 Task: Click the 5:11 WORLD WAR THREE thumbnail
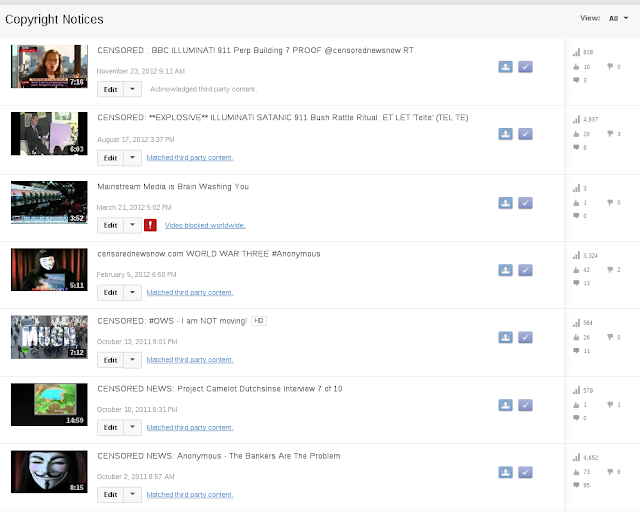click(x=49, y=269)
